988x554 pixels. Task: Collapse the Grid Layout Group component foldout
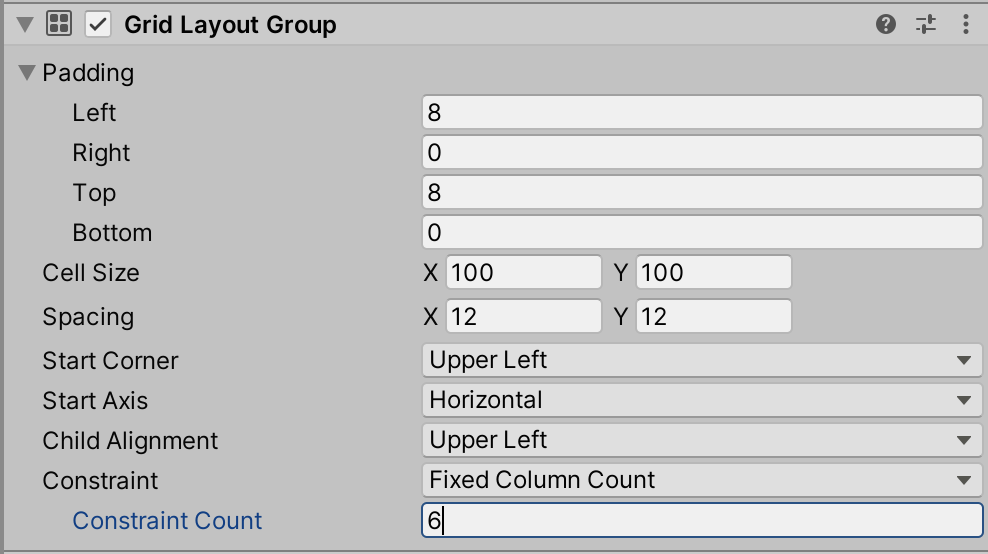(25, 25)
